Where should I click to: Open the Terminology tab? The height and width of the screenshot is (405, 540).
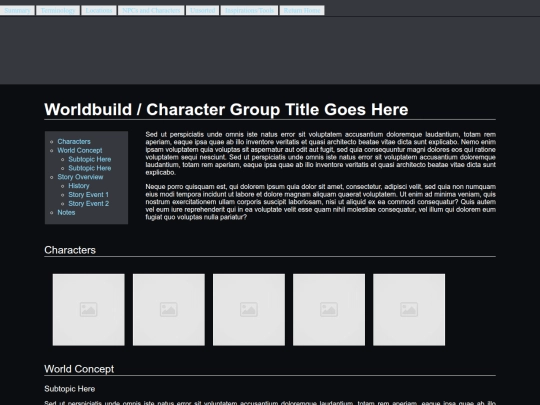tap(58, 10)
